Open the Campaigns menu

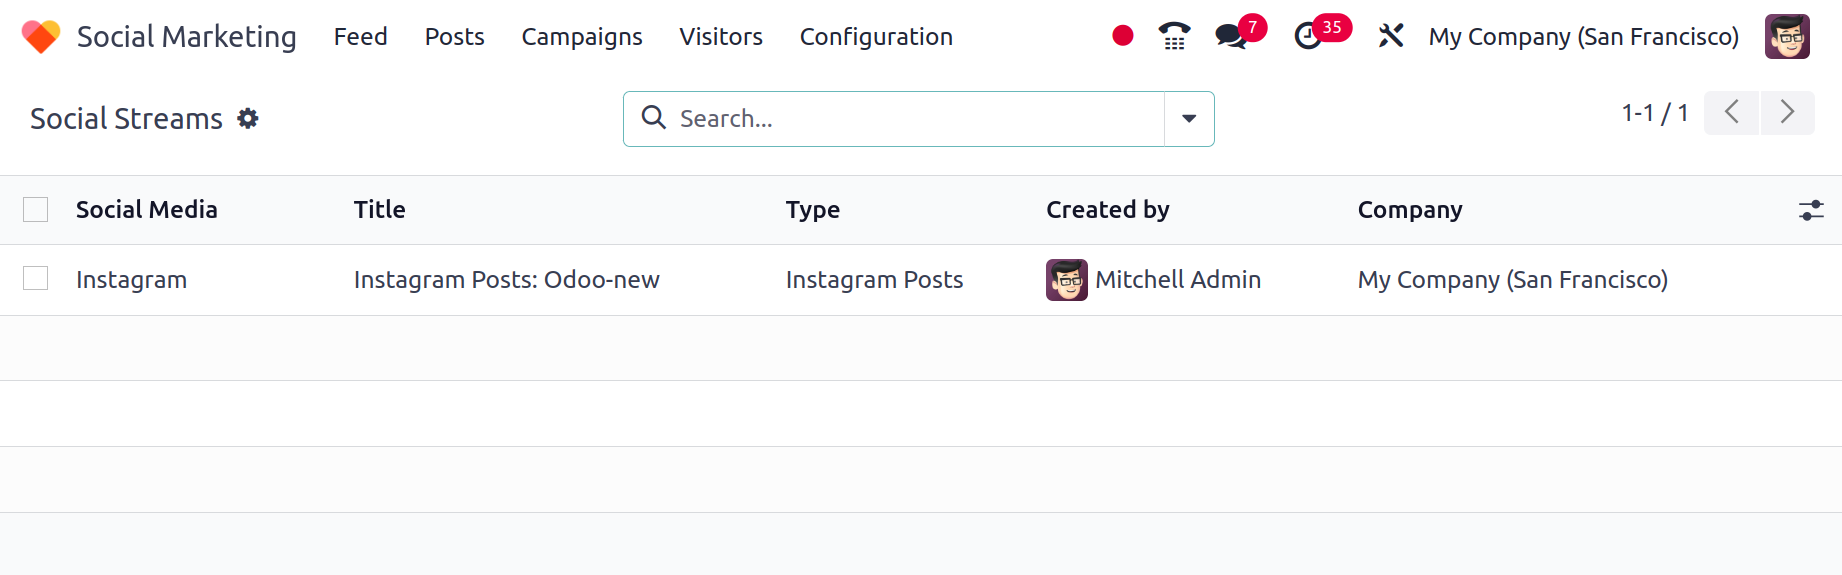tap(582, 37)
